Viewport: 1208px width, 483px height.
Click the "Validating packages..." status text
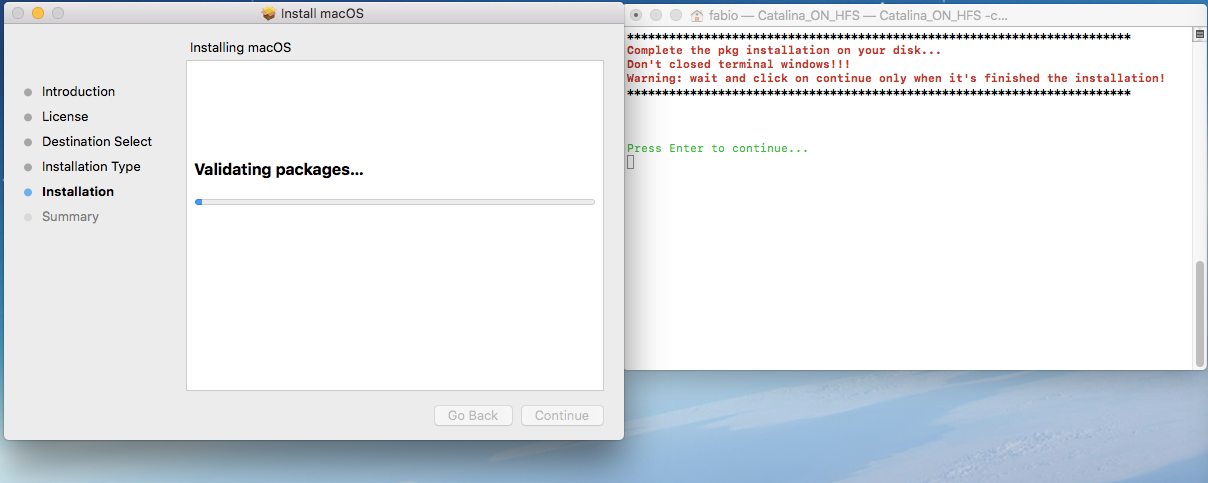(278, 170)
